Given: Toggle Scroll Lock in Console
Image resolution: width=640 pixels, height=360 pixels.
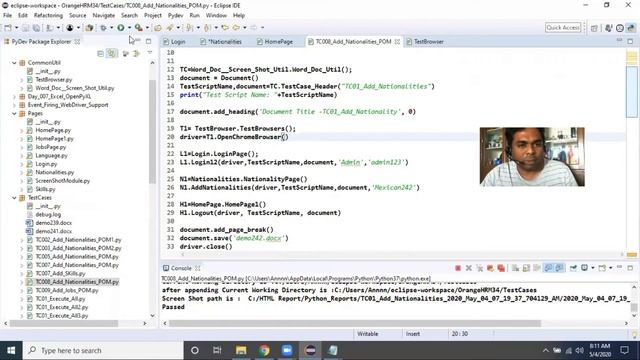Looking at the screenshot, I should coord(526,268).
